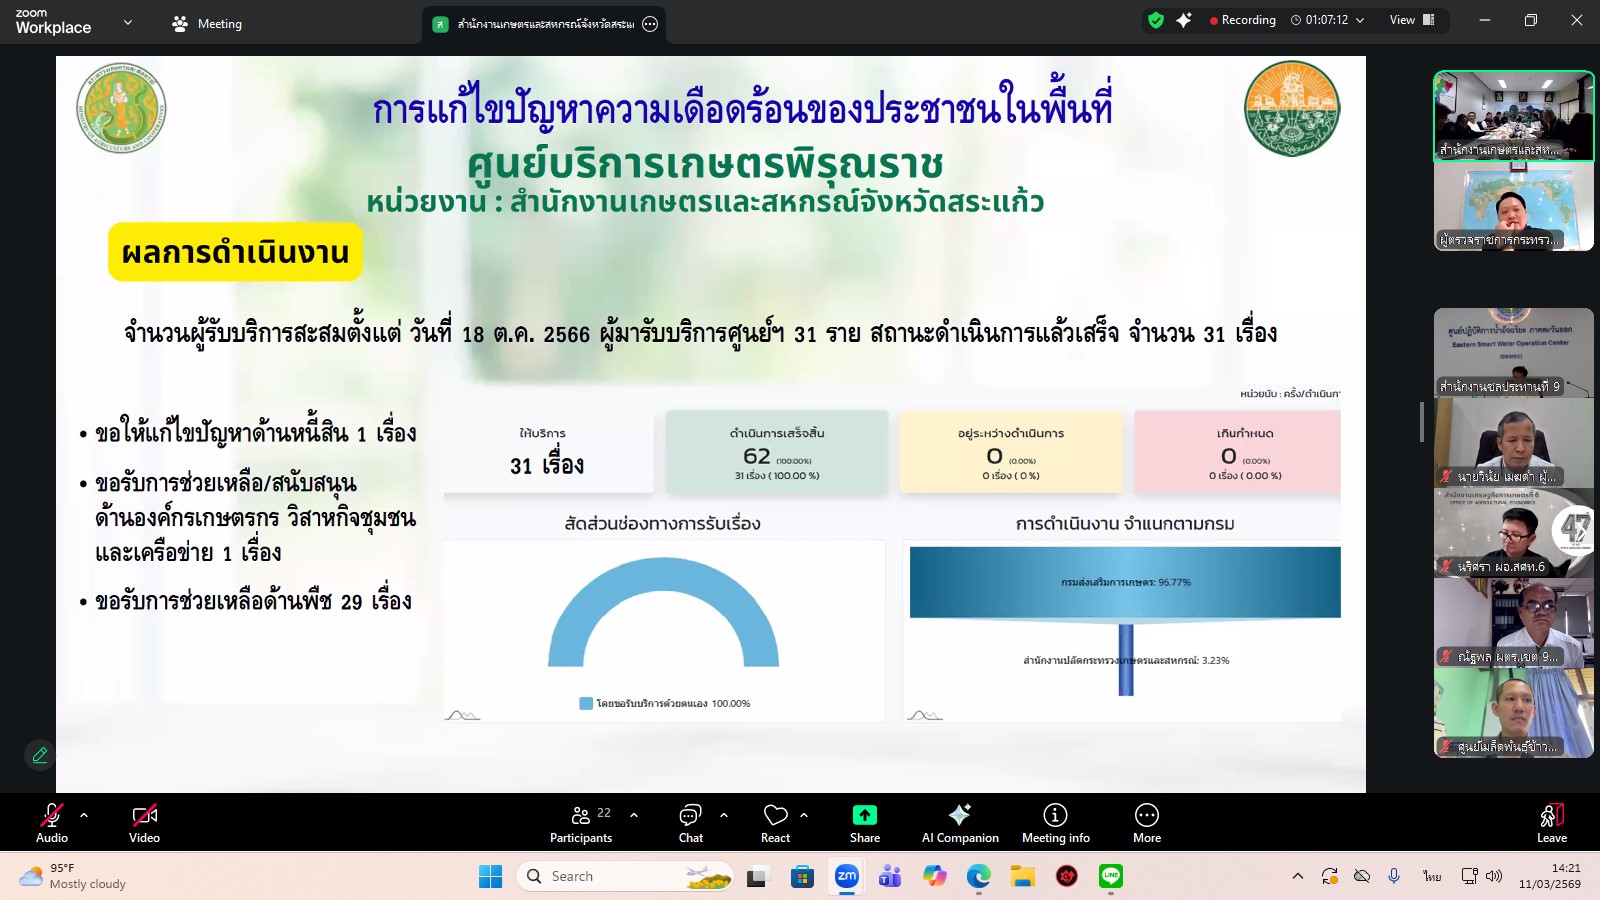The height and width of the screenshot is (900, 1600).
Task: Open the meeting window tab menu
Action: (649, 22)
